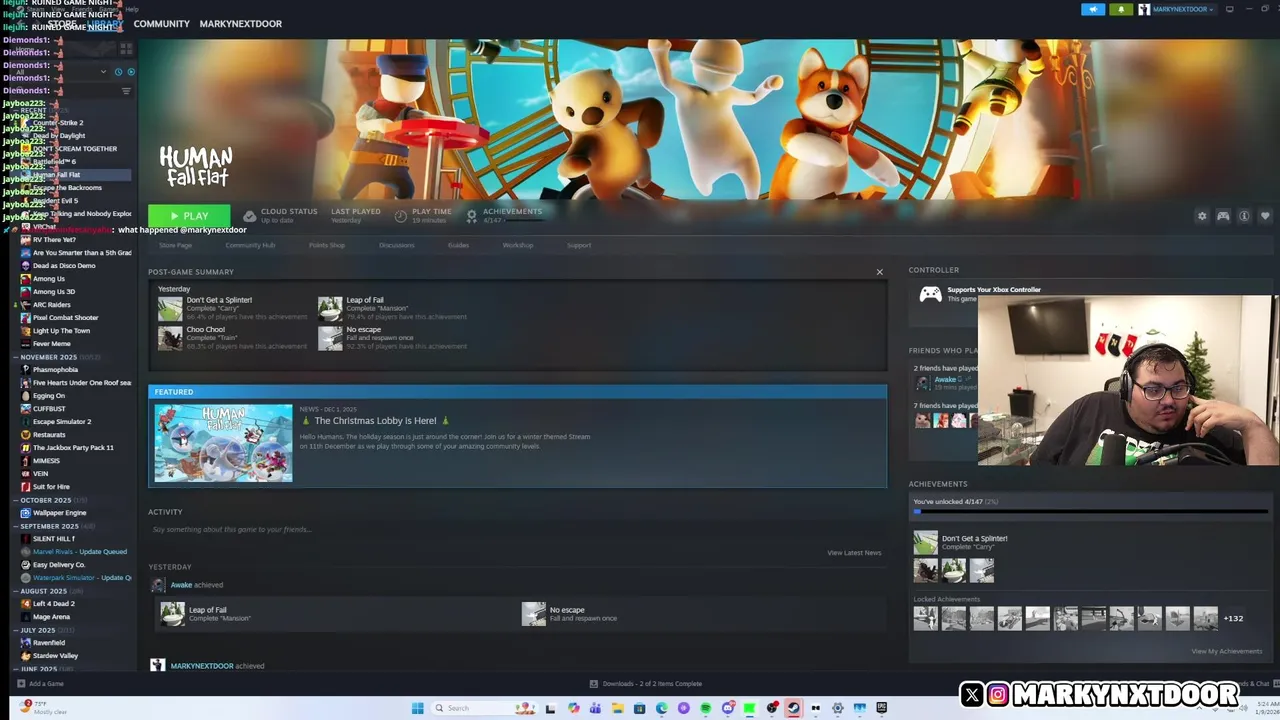Add Human Fall Flat to favorites

pyautogui.click(x=1265, y=216)
